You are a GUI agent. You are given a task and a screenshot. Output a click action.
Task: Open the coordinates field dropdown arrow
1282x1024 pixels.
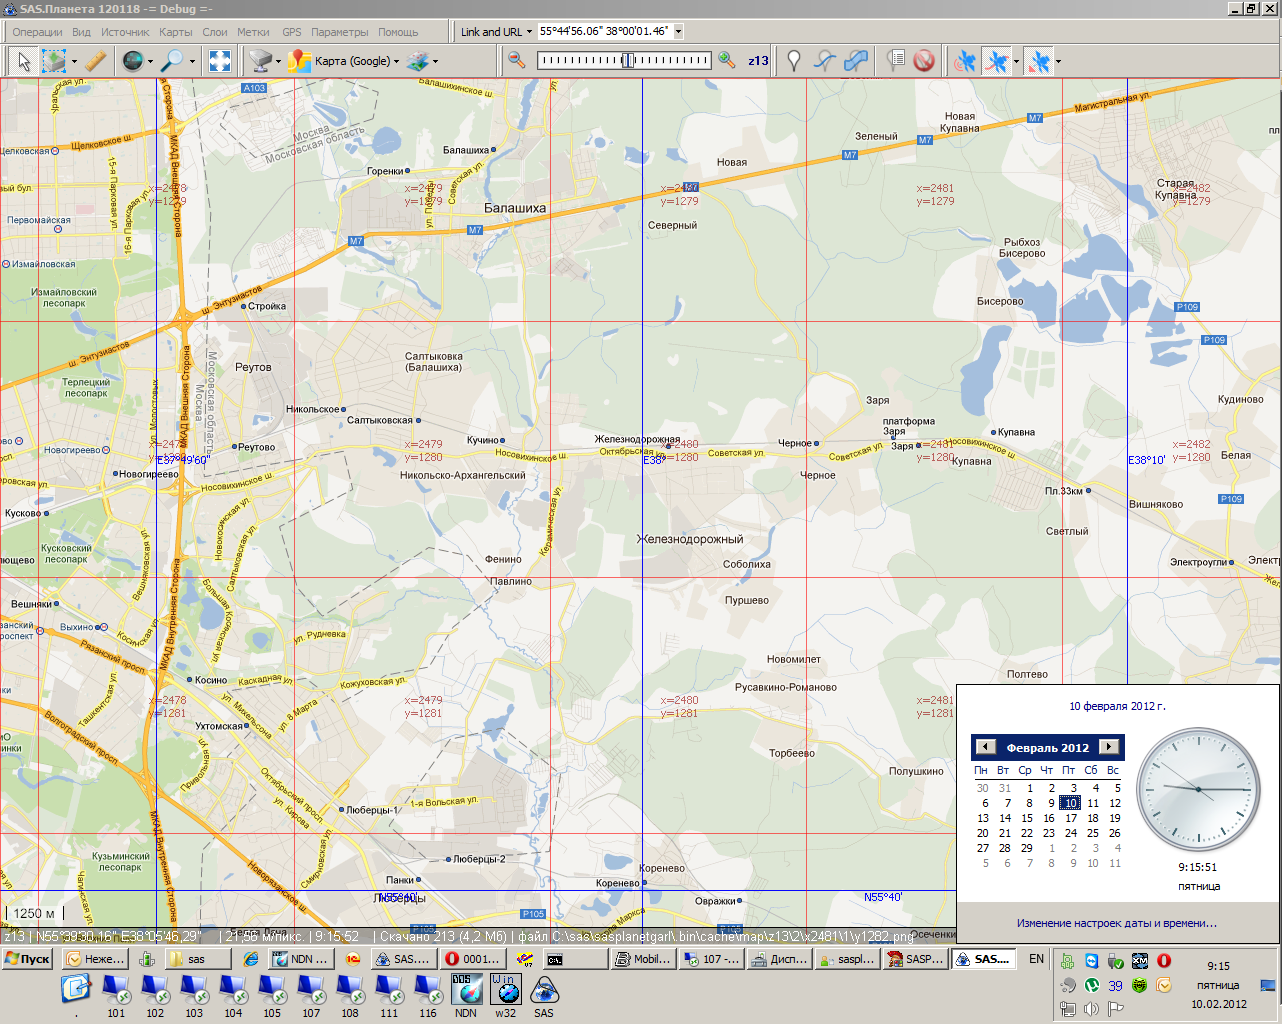678,32
